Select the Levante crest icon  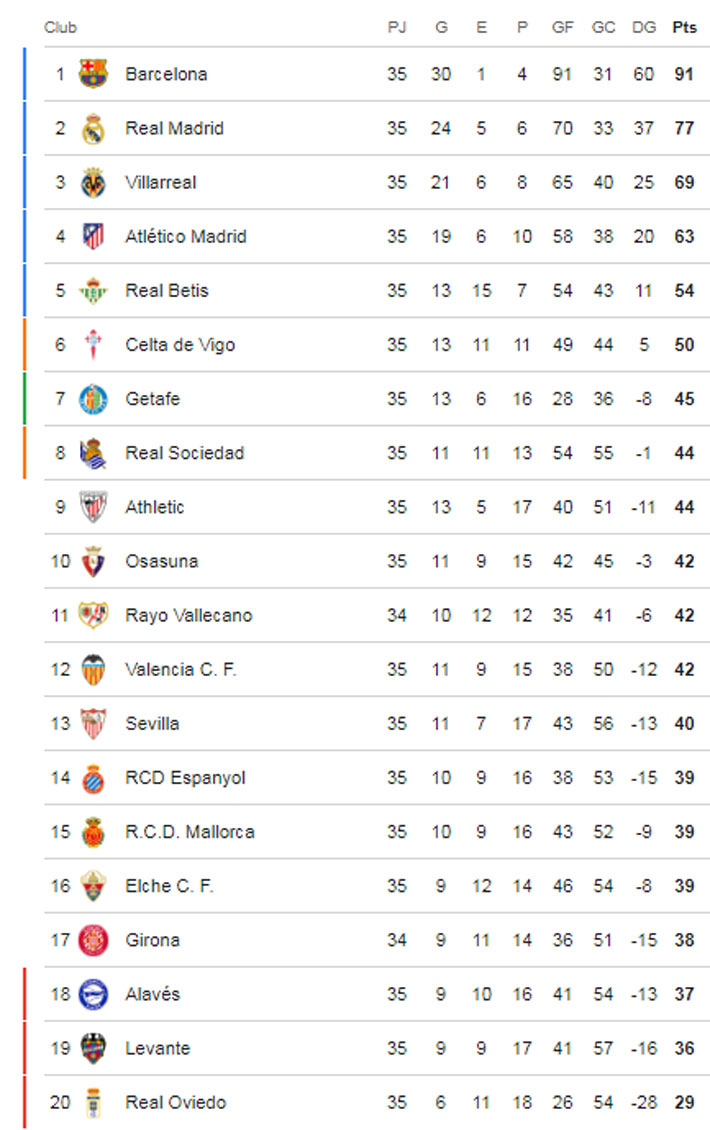click(x=93, y=1049)
